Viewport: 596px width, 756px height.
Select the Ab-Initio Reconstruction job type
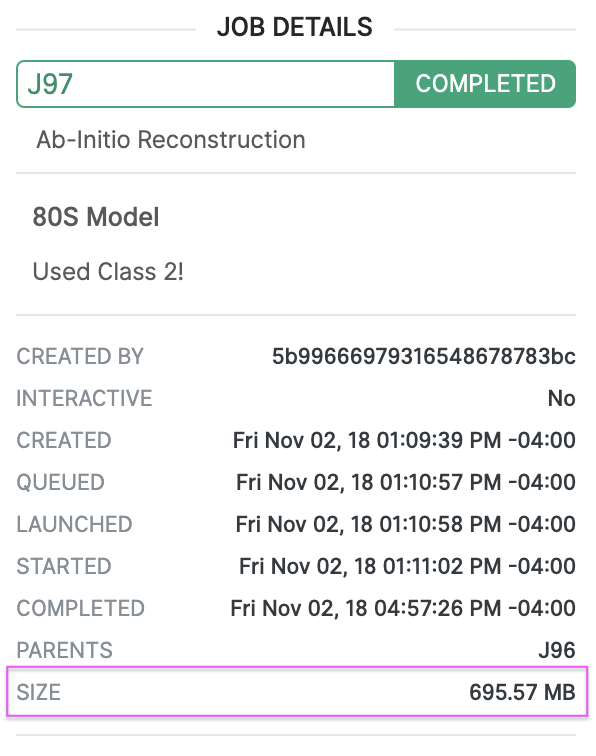171,140
